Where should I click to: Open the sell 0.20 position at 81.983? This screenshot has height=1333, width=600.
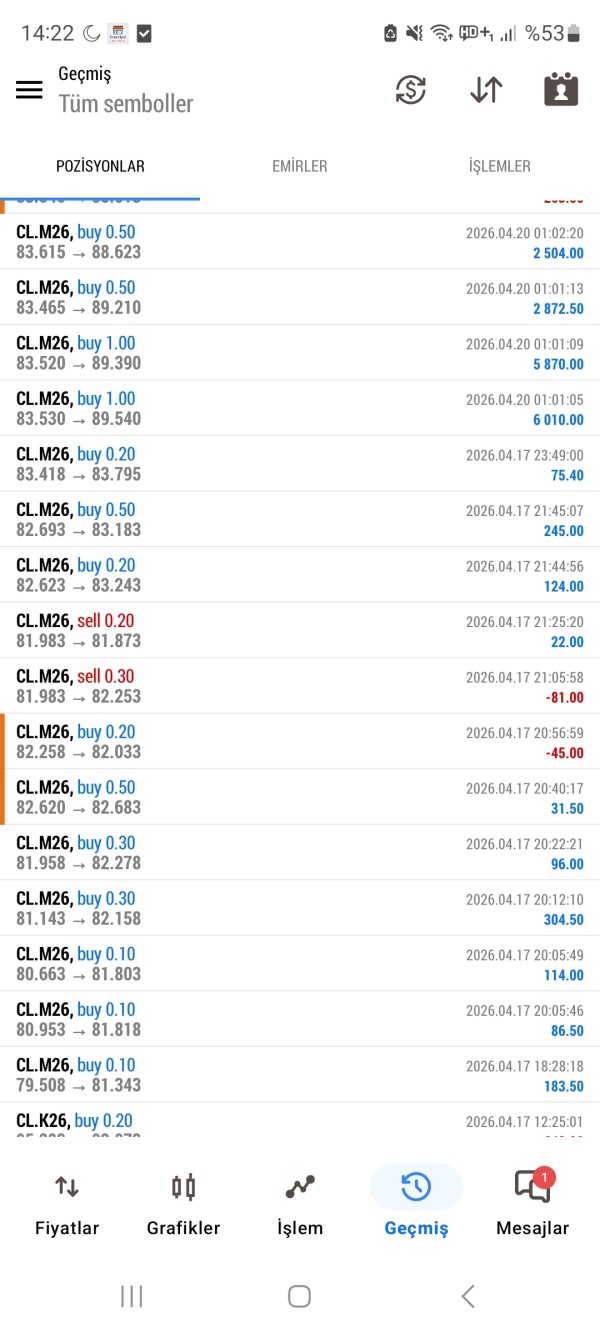tap(300, 630)
